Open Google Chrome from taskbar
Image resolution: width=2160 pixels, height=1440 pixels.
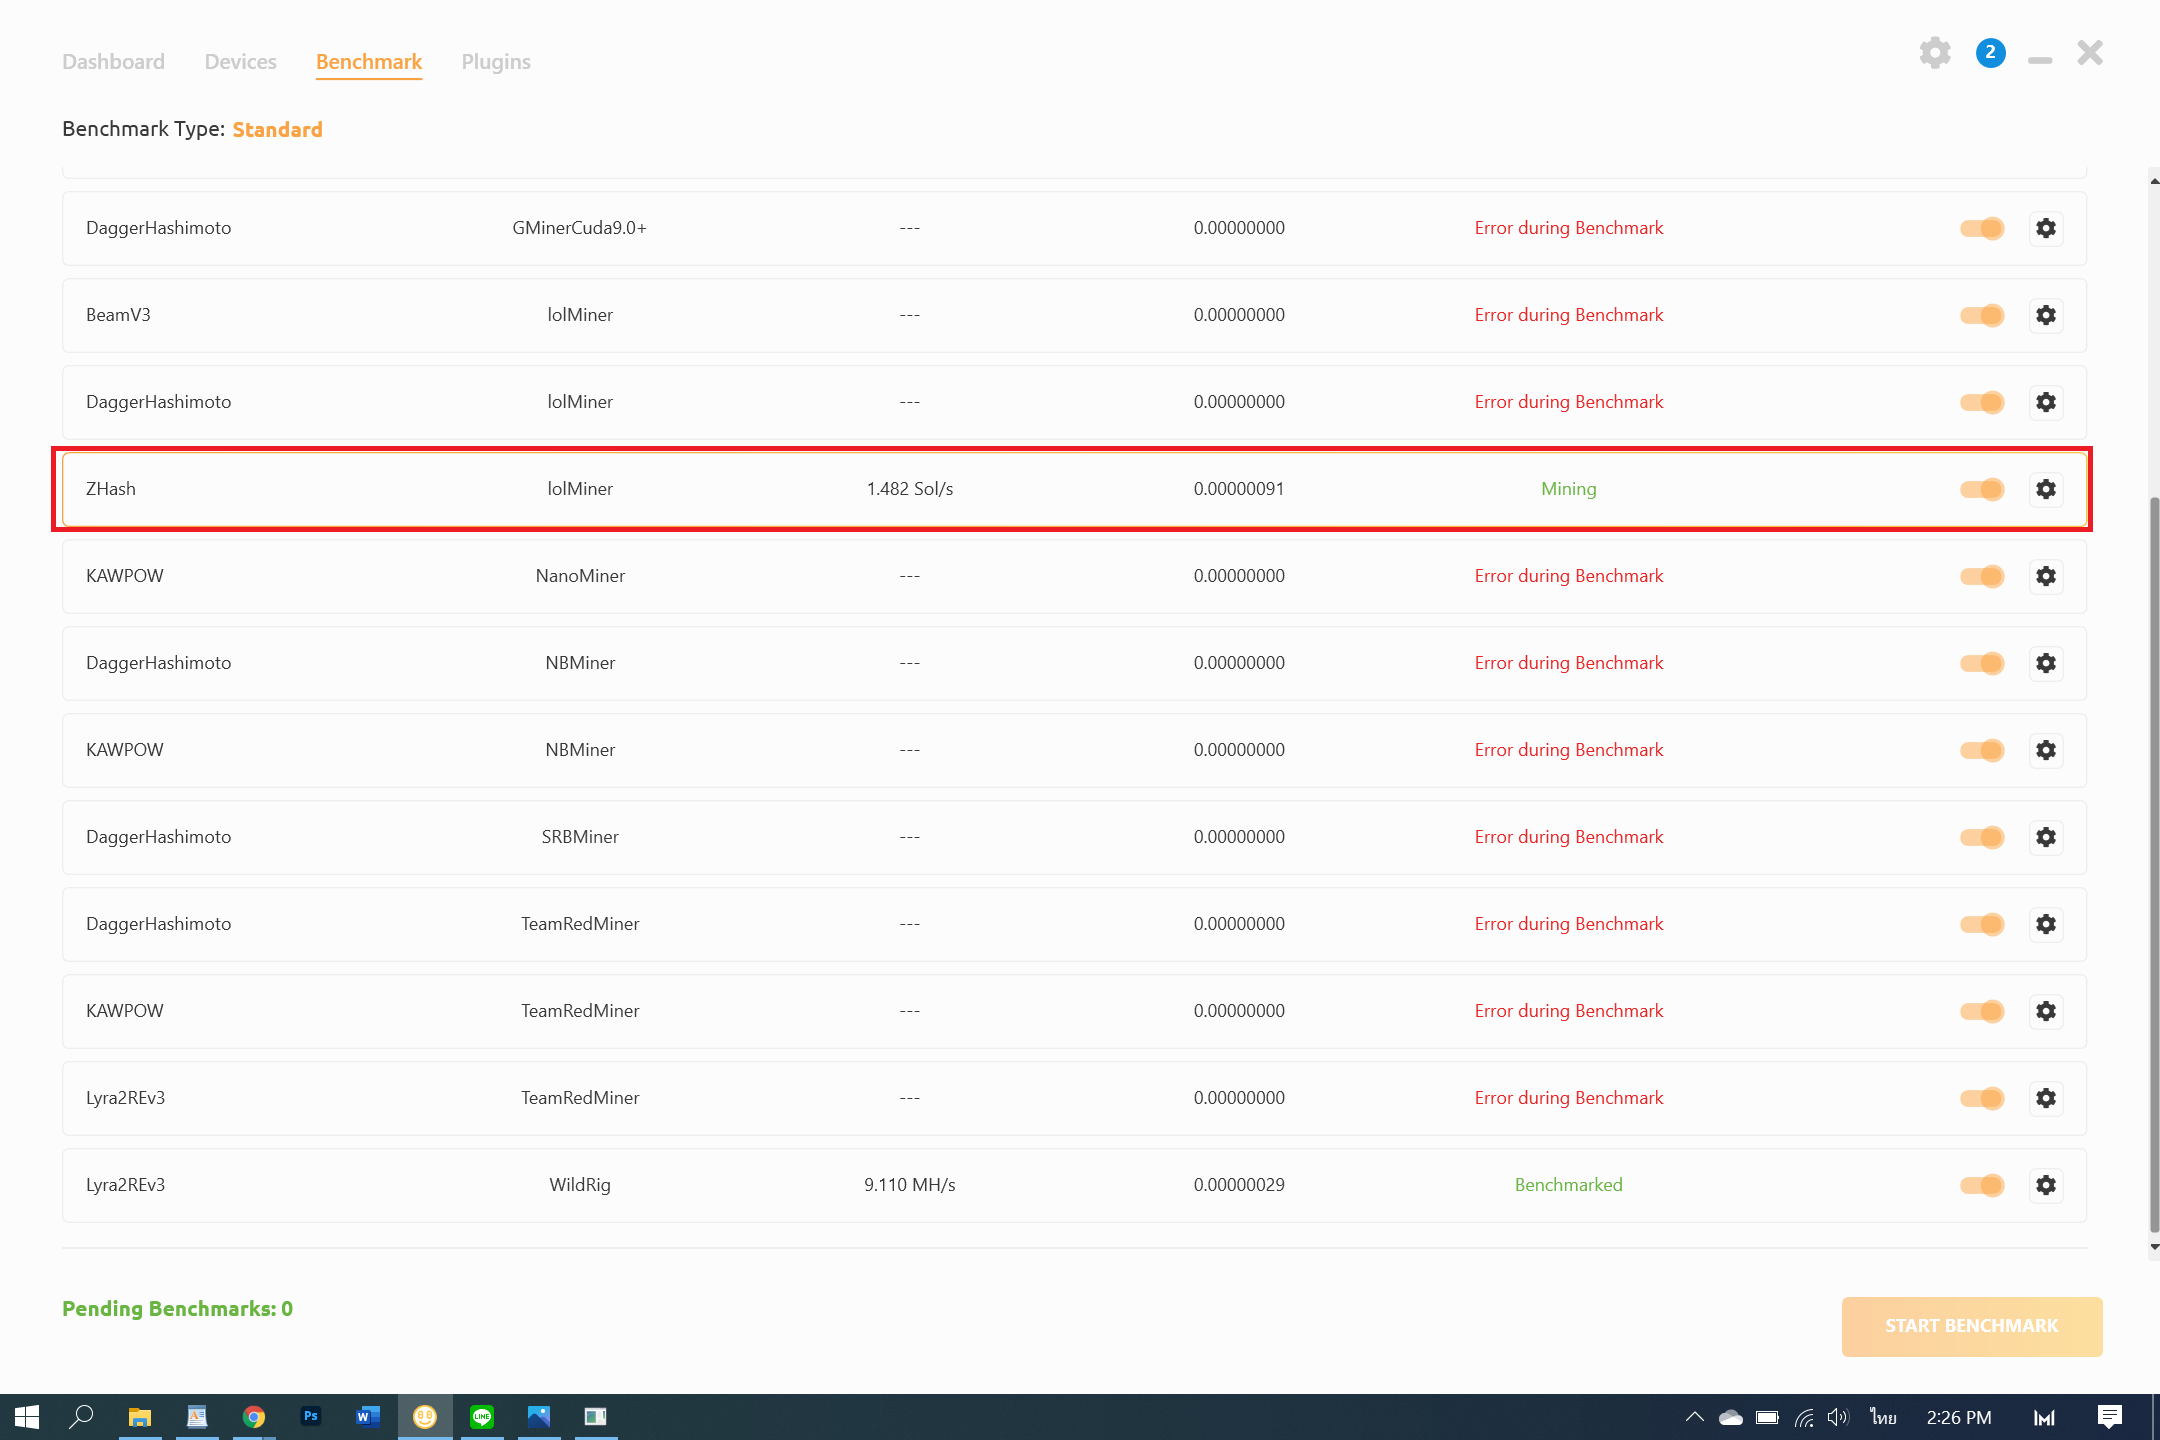coord(253,1417)
